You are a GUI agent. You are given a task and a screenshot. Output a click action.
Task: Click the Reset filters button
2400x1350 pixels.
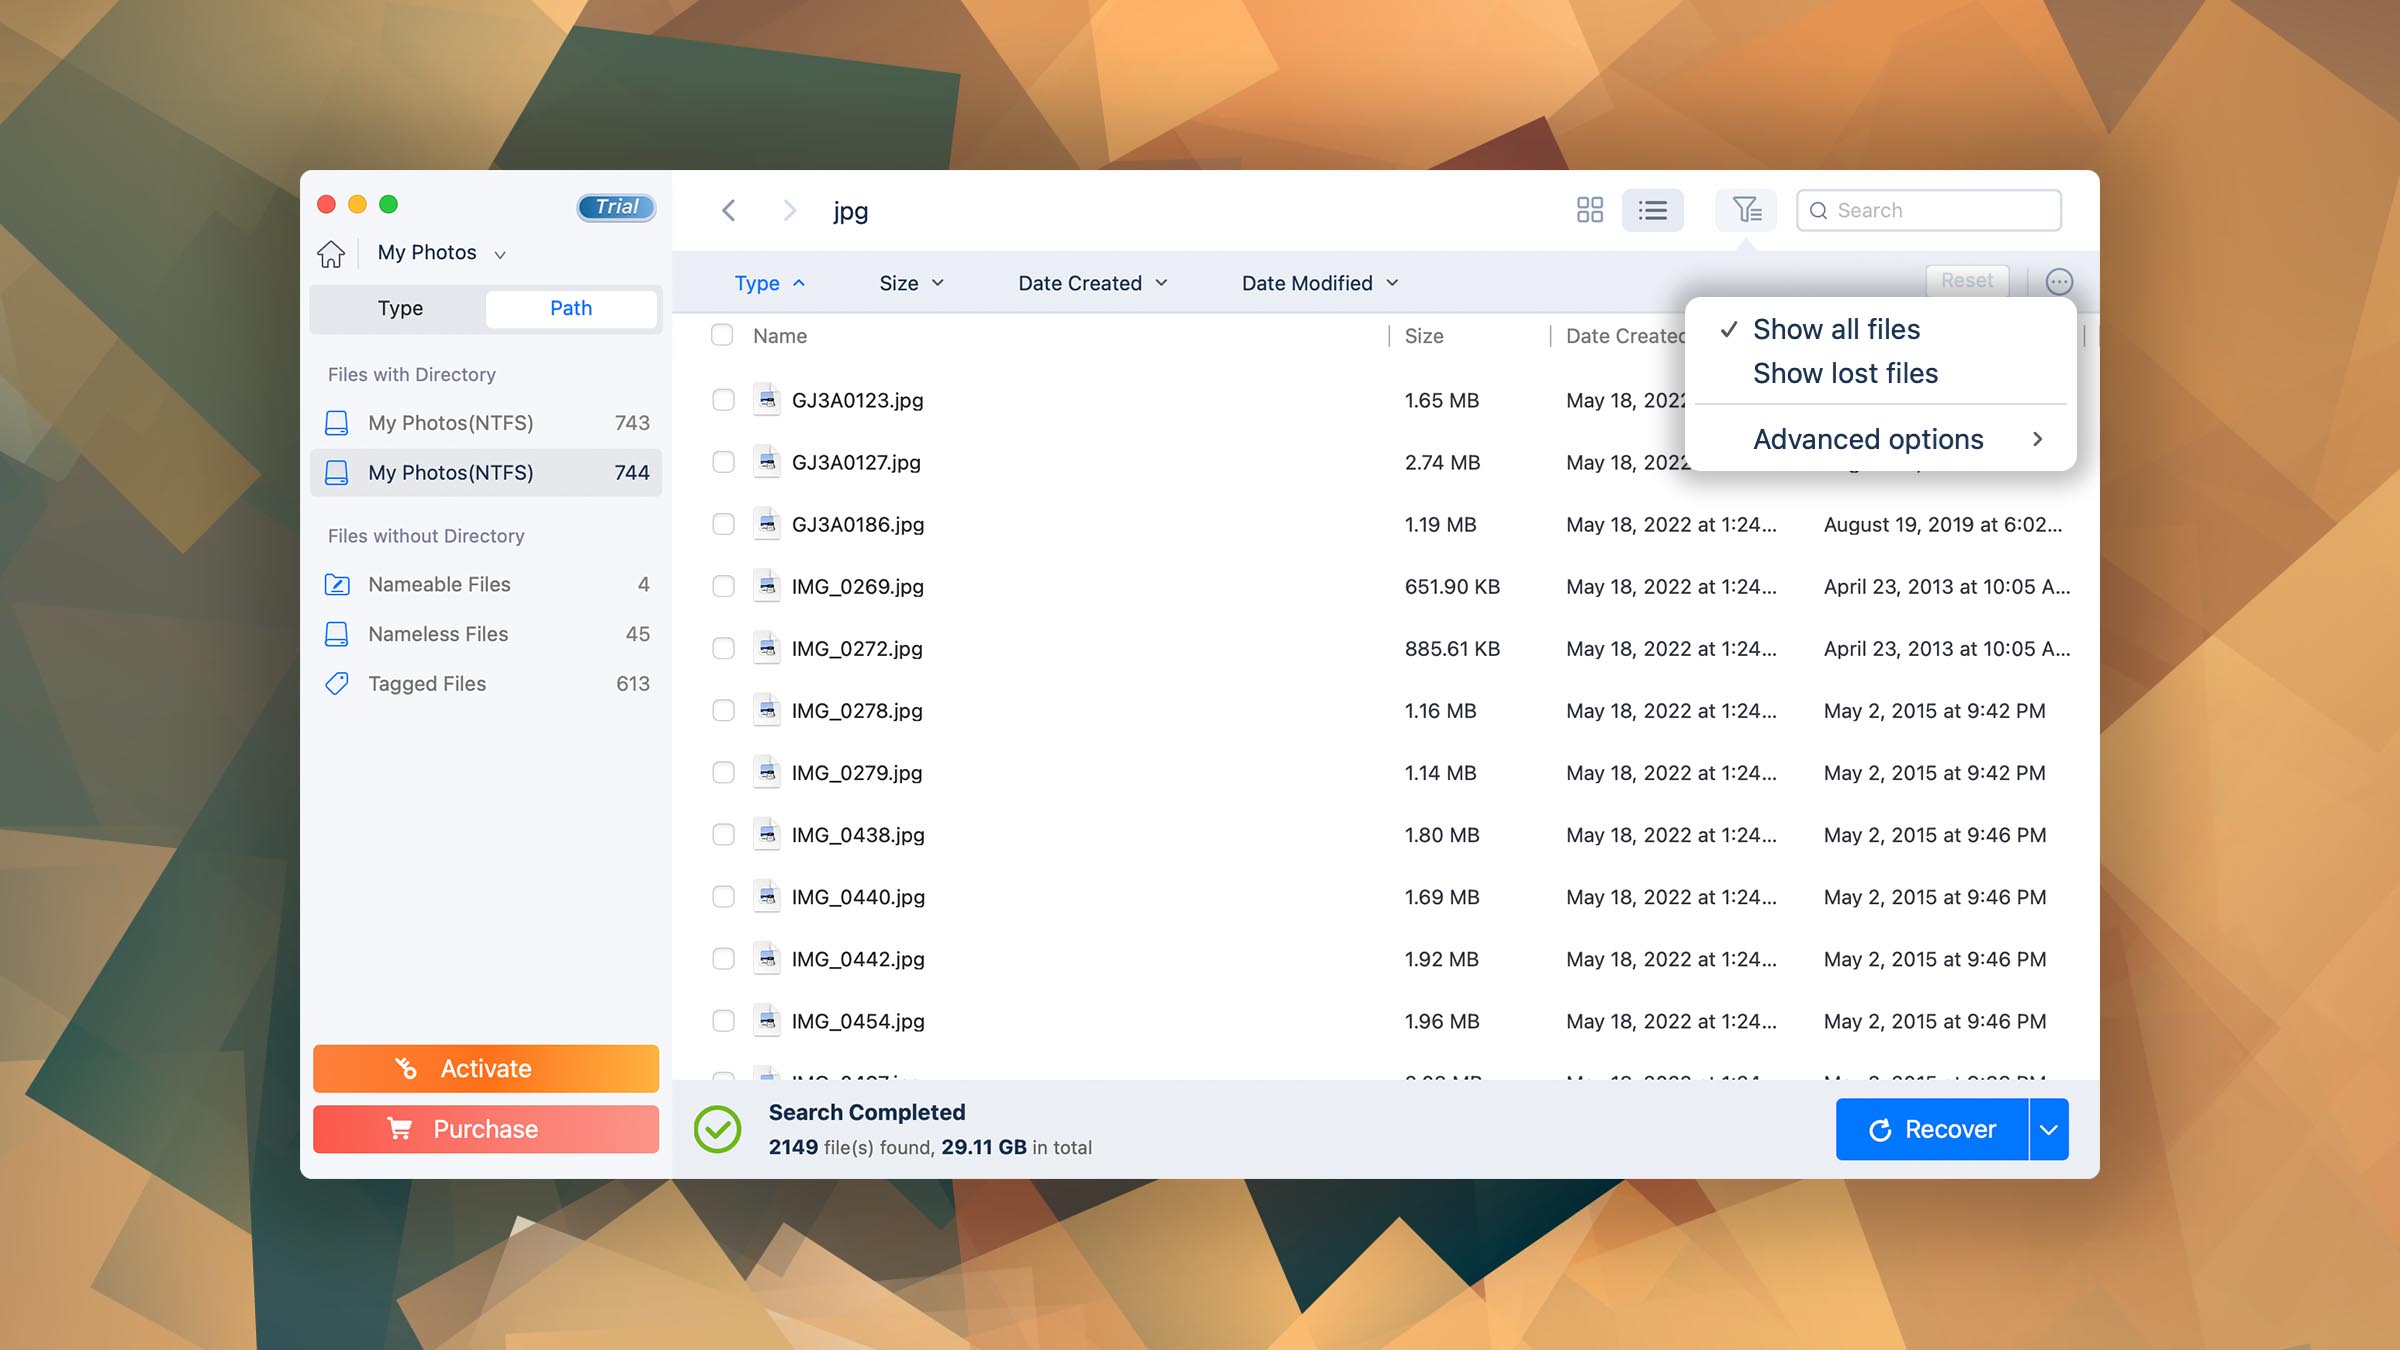click(1967, 281)
